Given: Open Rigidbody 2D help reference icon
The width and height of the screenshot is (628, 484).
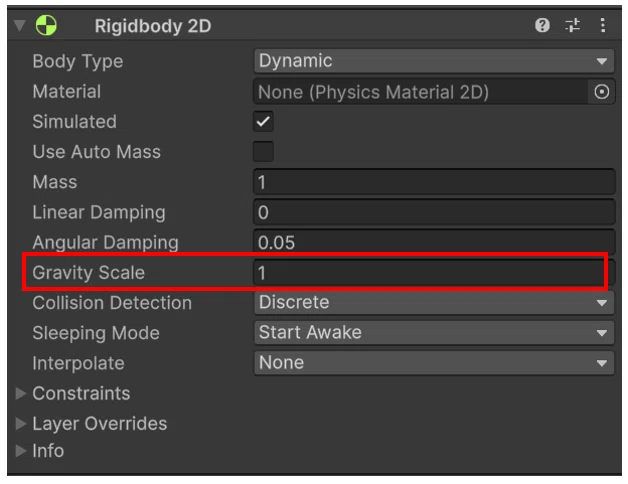Looking at the screenshot, I should coord(542,25).
